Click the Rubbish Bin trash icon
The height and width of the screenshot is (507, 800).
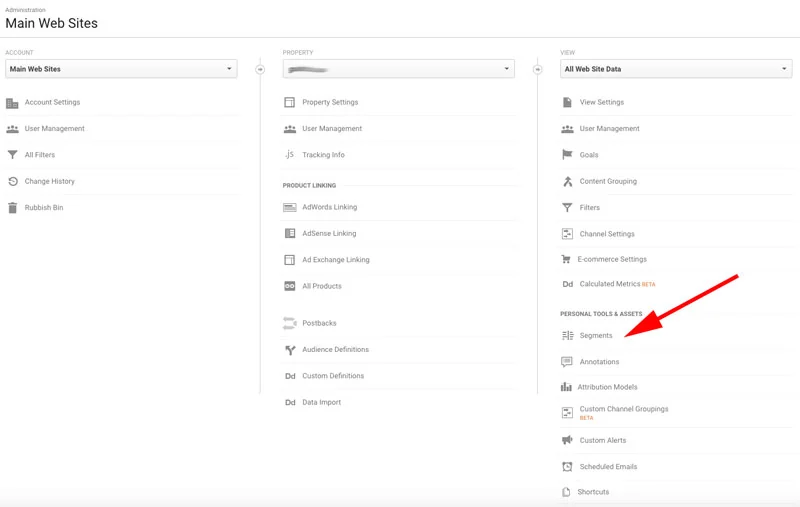12,208
